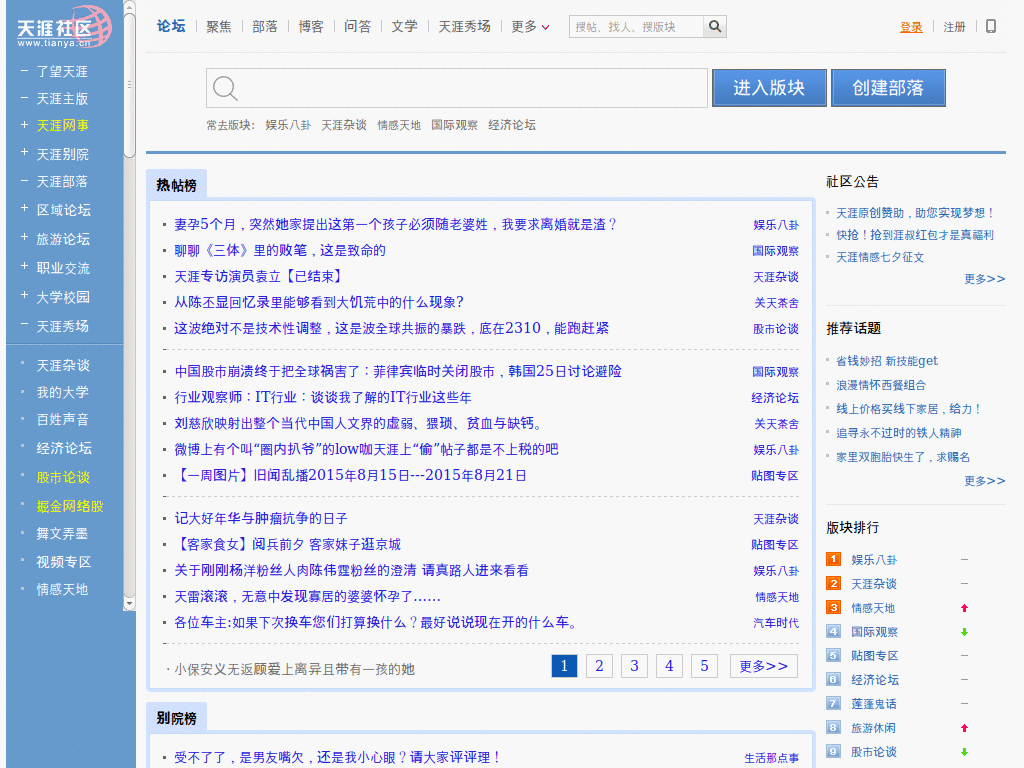1024x768 pixels.
Task: Open 情感天地 in sidebar list
Action: click(62, 589)
